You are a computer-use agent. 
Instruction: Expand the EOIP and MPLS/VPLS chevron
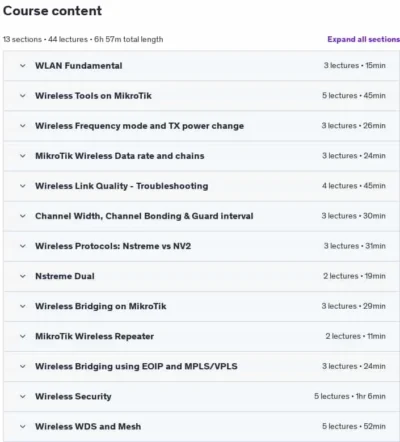tap(23, 366)
